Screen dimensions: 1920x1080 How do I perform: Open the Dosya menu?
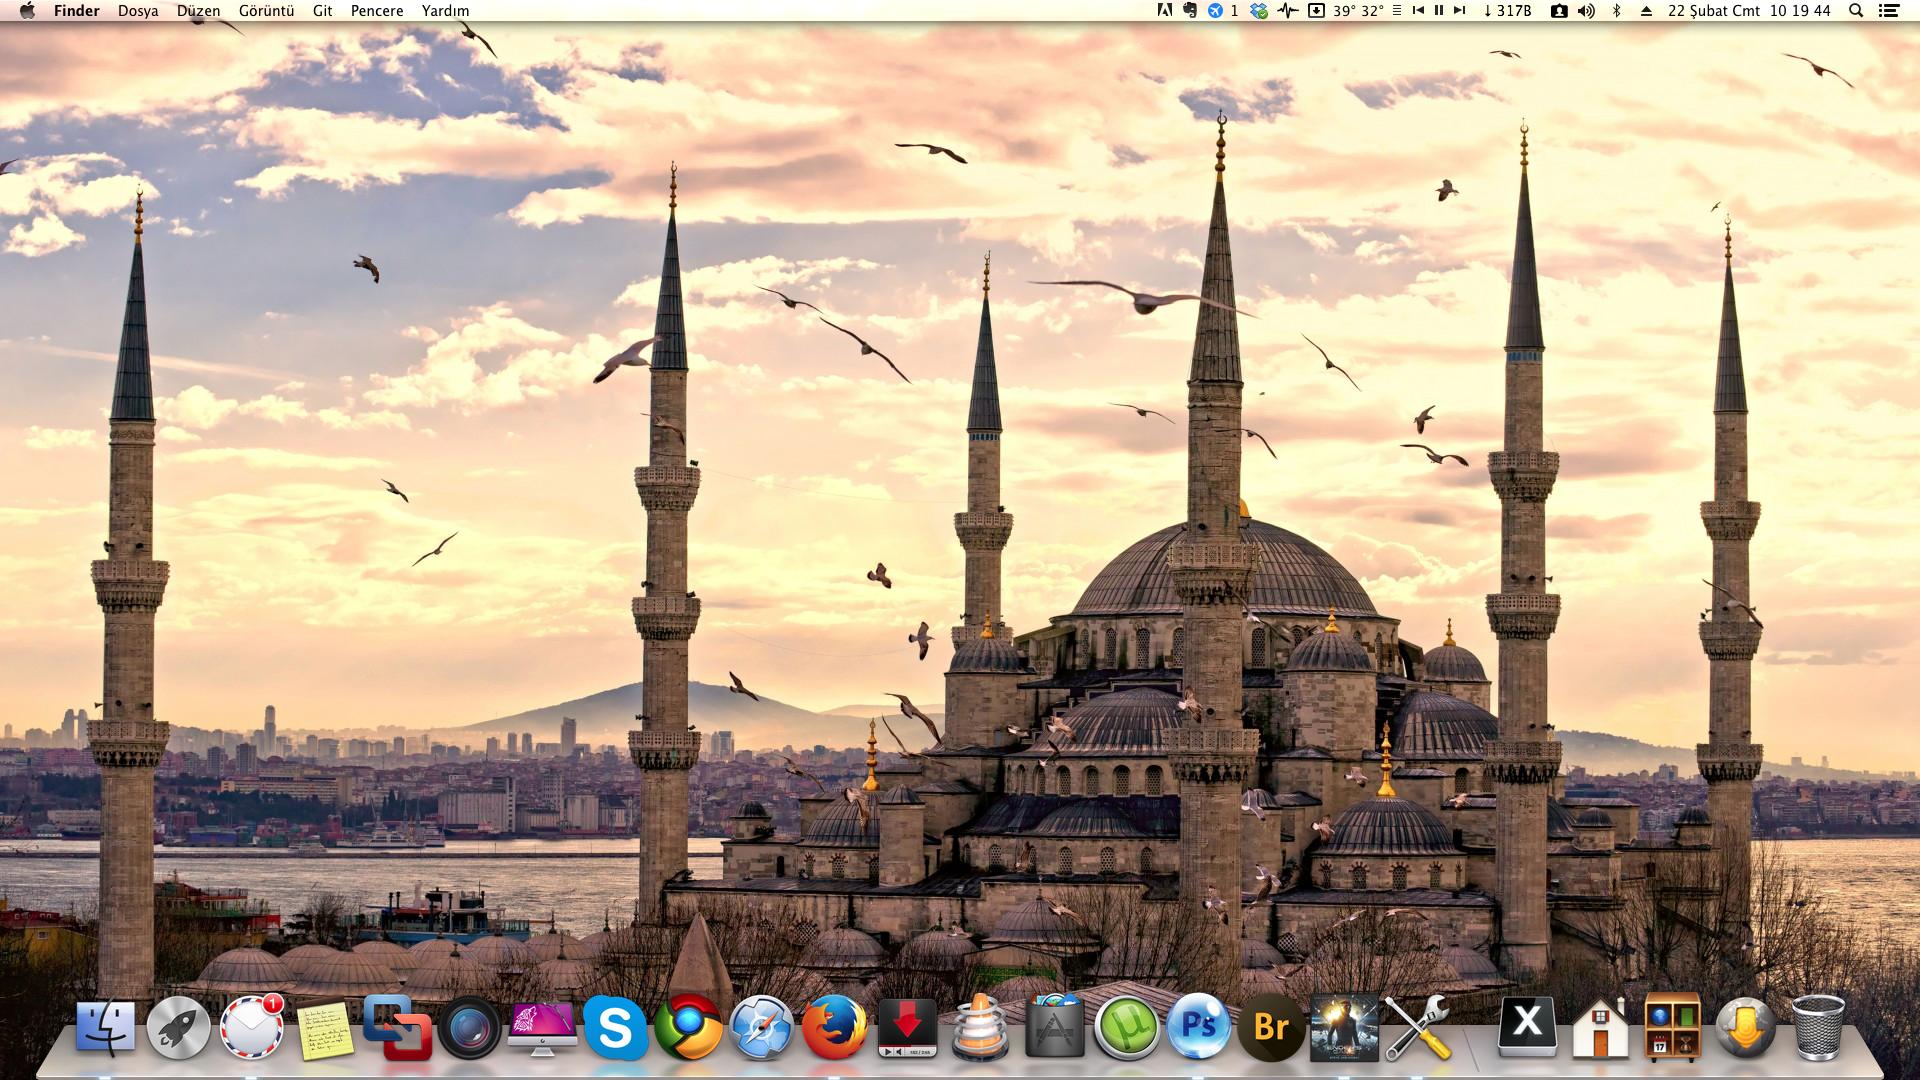[x=138, y=11]
